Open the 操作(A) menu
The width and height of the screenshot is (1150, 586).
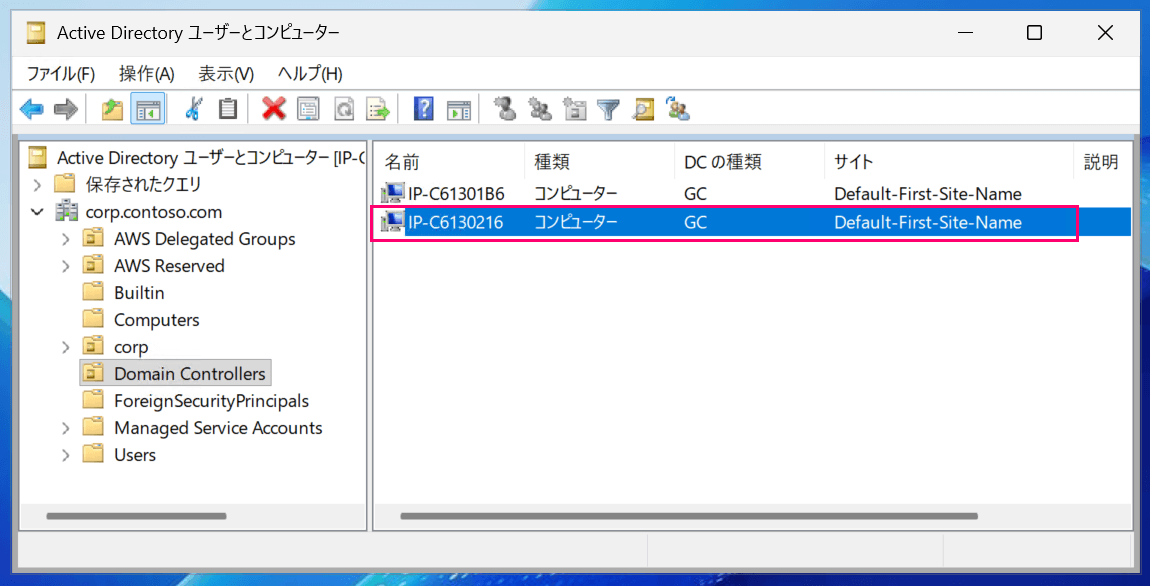(x=147, y=73)
